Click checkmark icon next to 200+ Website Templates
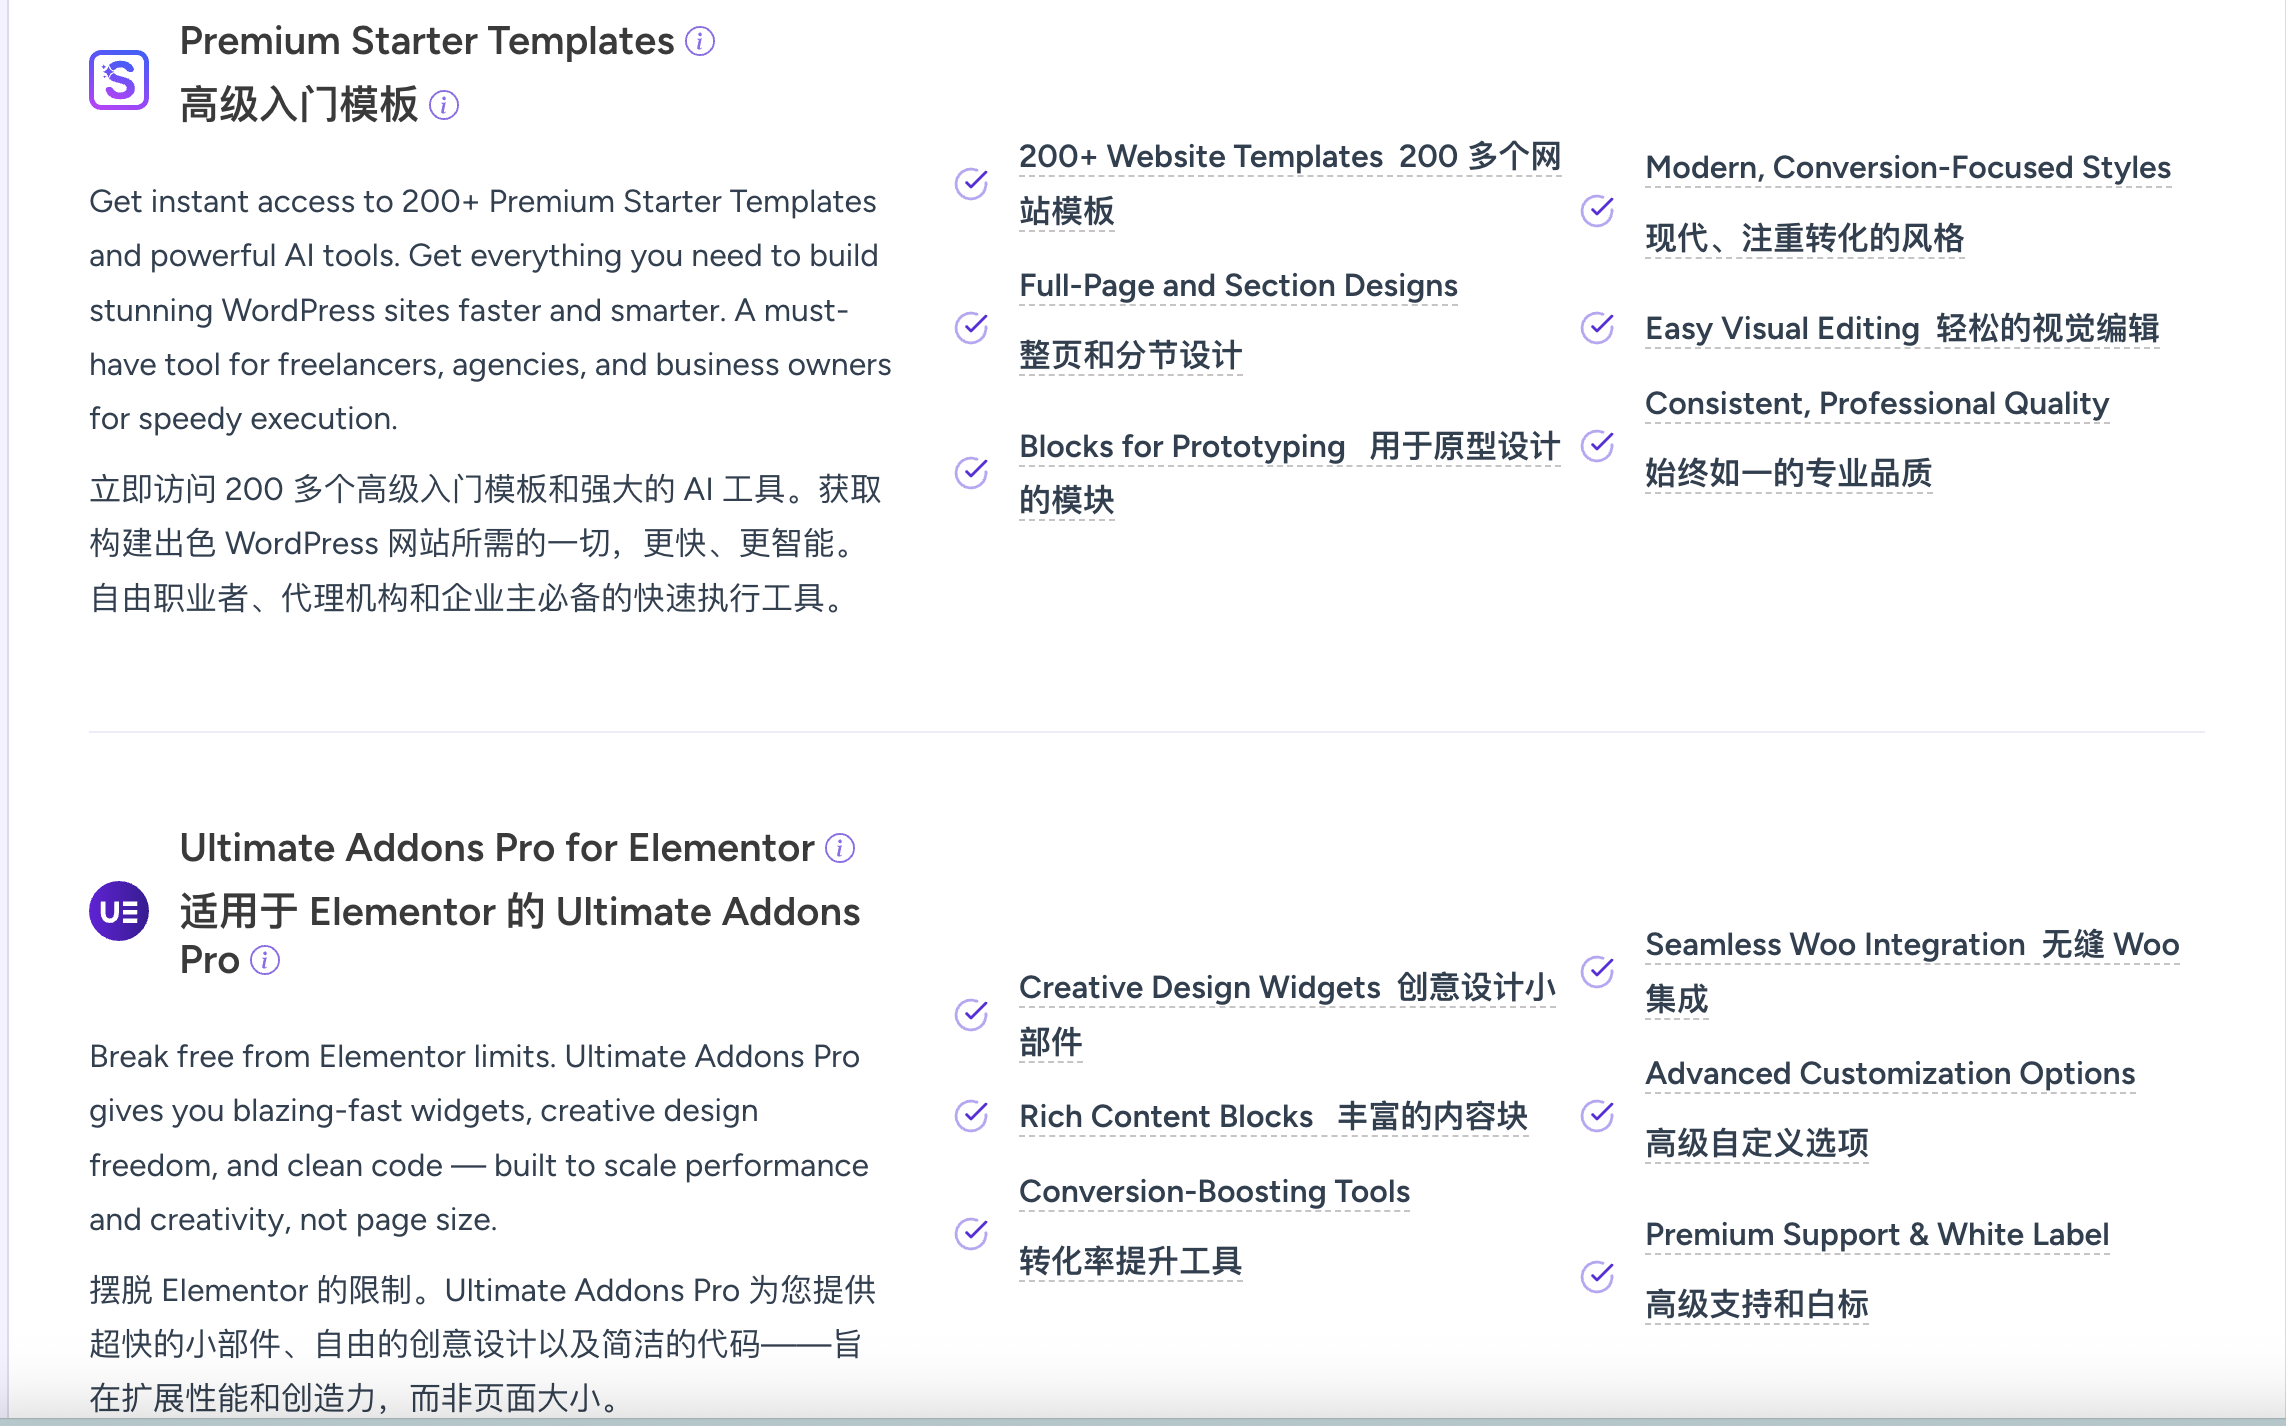Image resolution: width=2286 pixels, height=1426 pixels. (971, 183)
